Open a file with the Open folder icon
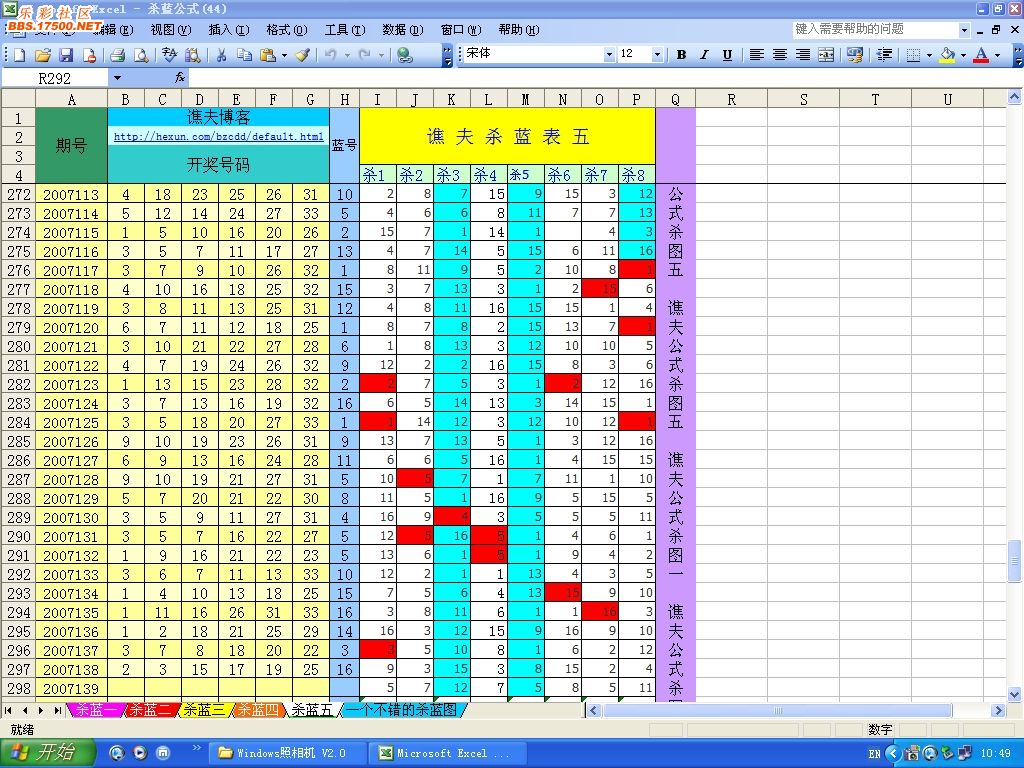The height and width of the screenshot is (768, 1024). pos(42,56)
